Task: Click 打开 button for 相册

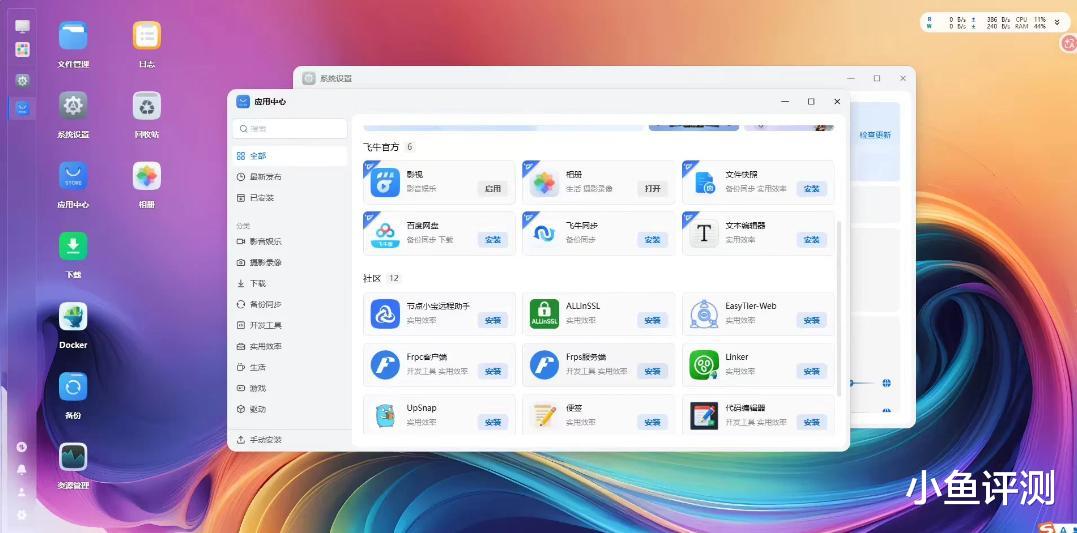Action: [x=652, y=188]
